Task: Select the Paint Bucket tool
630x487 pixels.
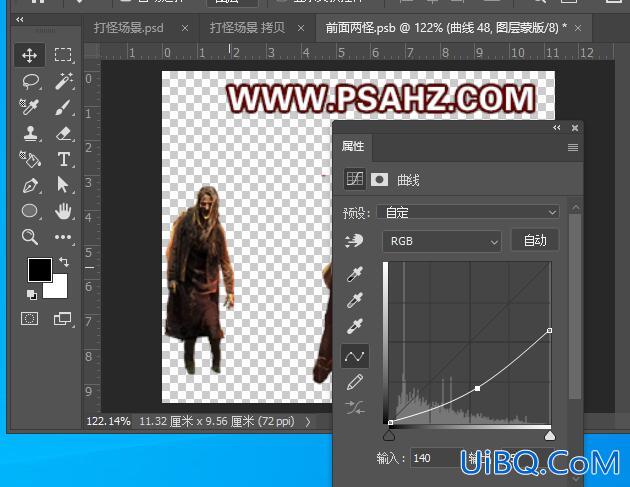Action: click(x=30, y=160)
